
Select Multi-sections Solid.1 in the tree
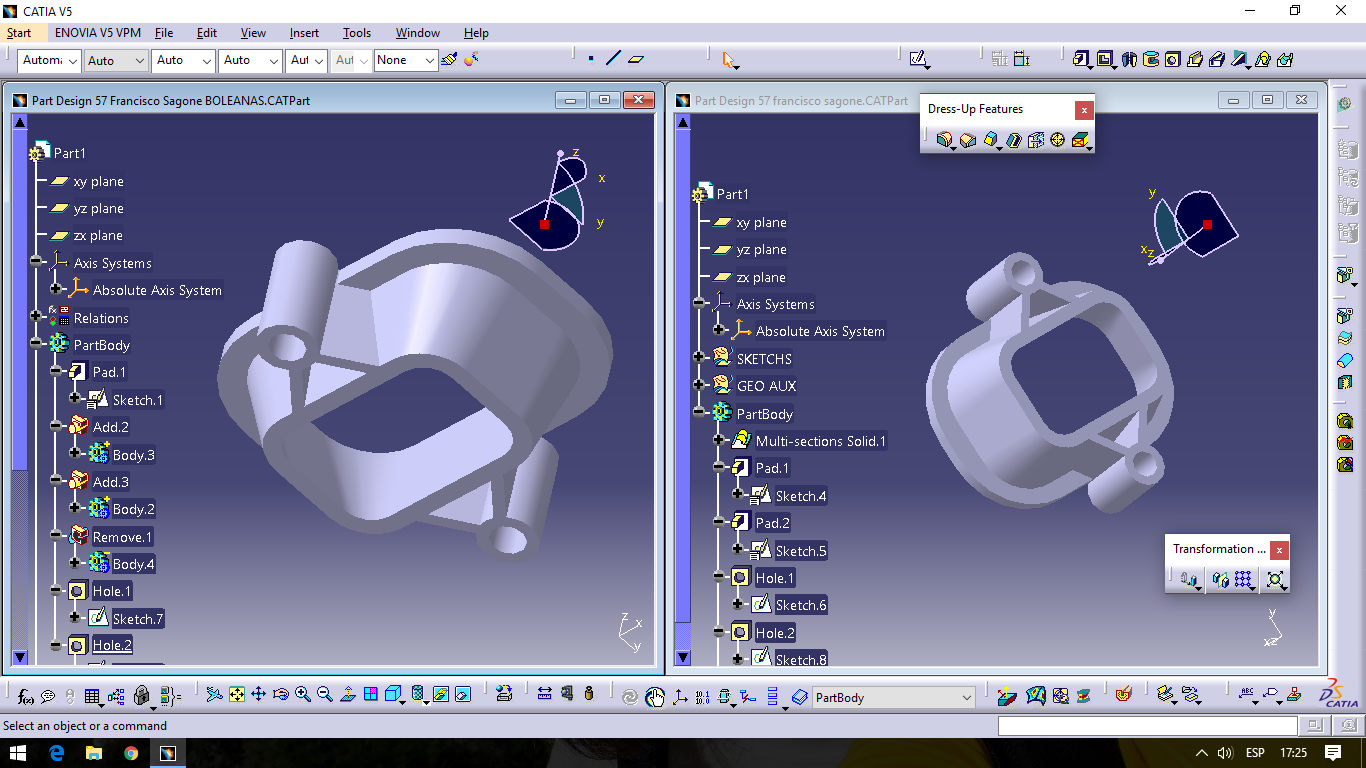click(x=820, y=441)
